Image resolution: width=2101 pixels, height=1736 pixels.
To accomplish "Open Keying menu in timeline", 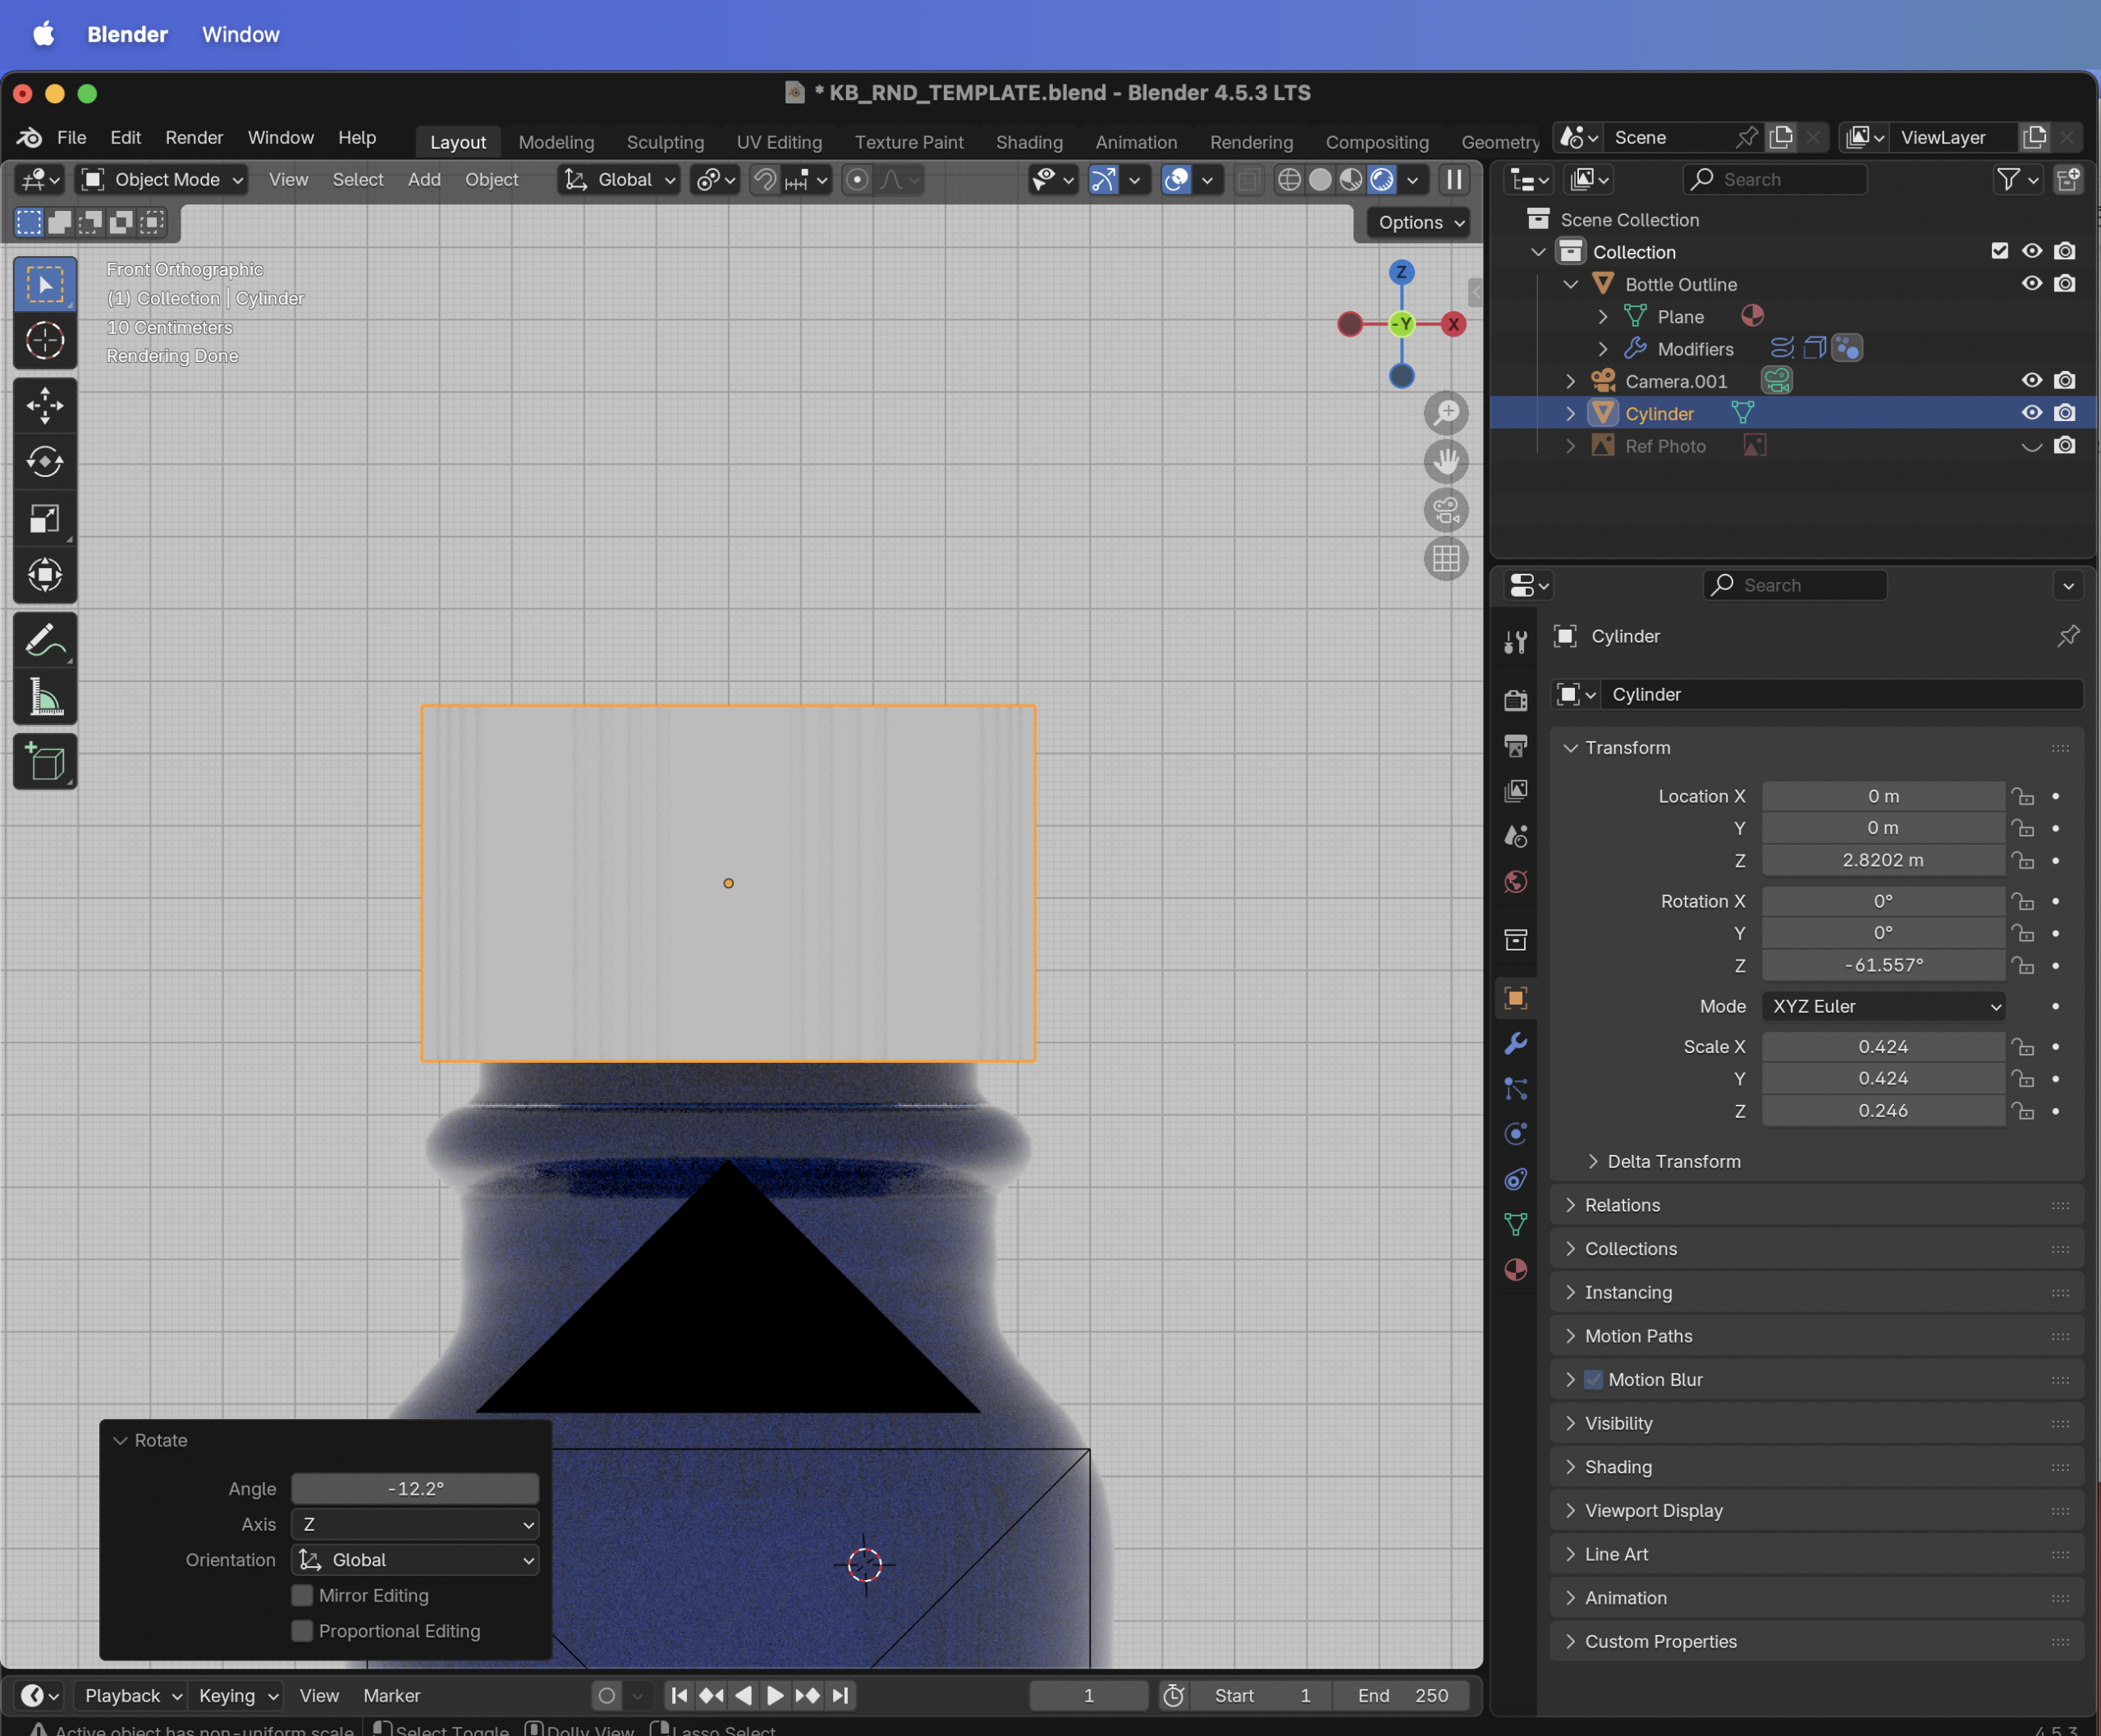I will pyautogui.click(x=237, y=1696).
